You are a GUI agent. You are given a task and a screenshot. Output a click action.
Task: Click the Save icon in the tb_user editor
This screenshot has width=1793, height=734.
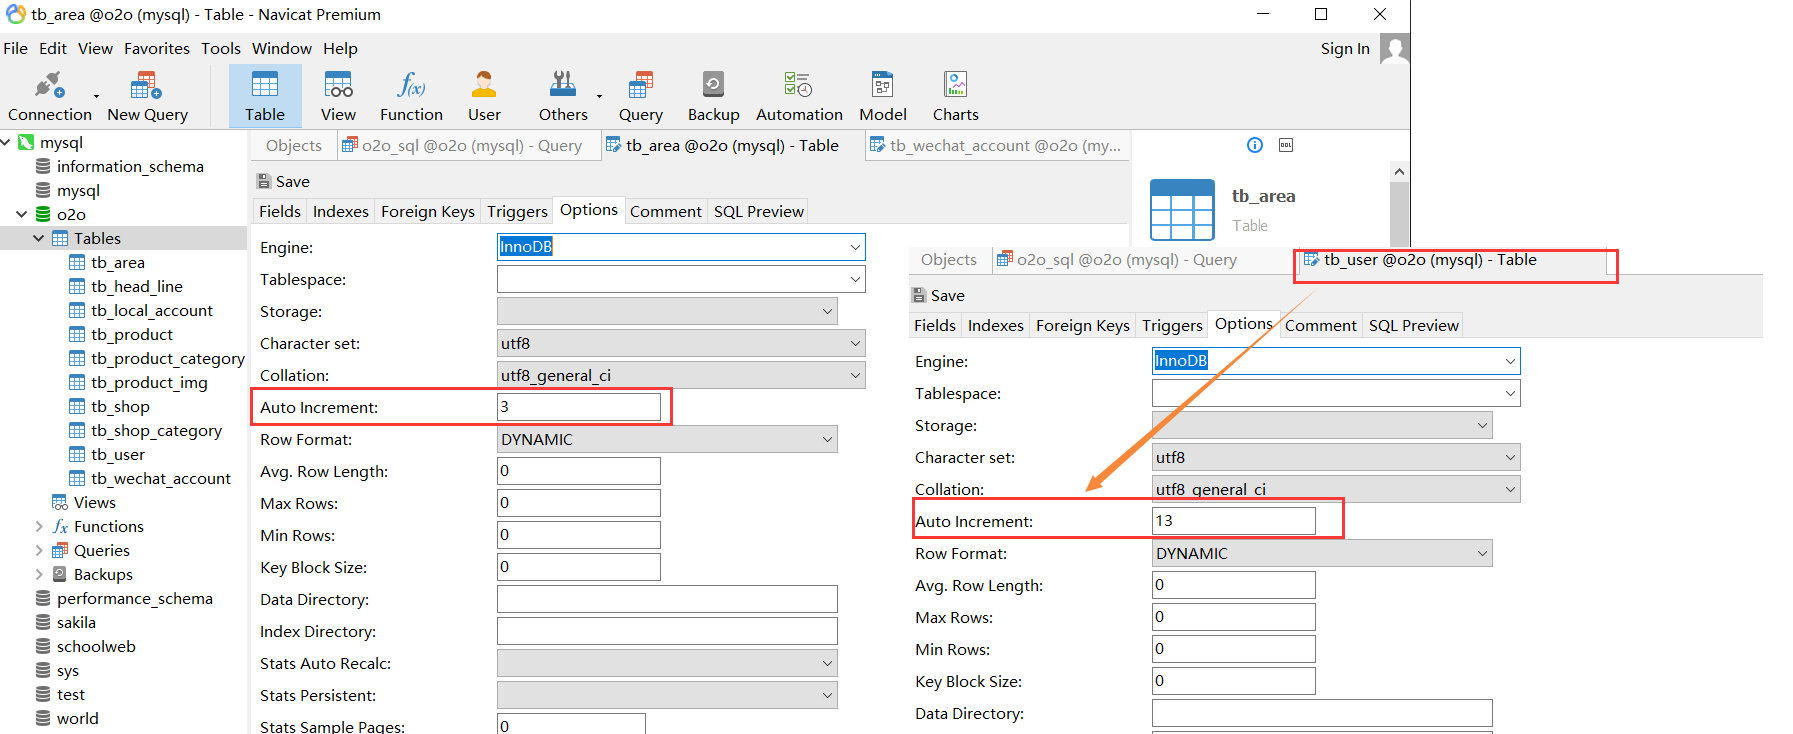pyautogui.click(x=919, y=295)
